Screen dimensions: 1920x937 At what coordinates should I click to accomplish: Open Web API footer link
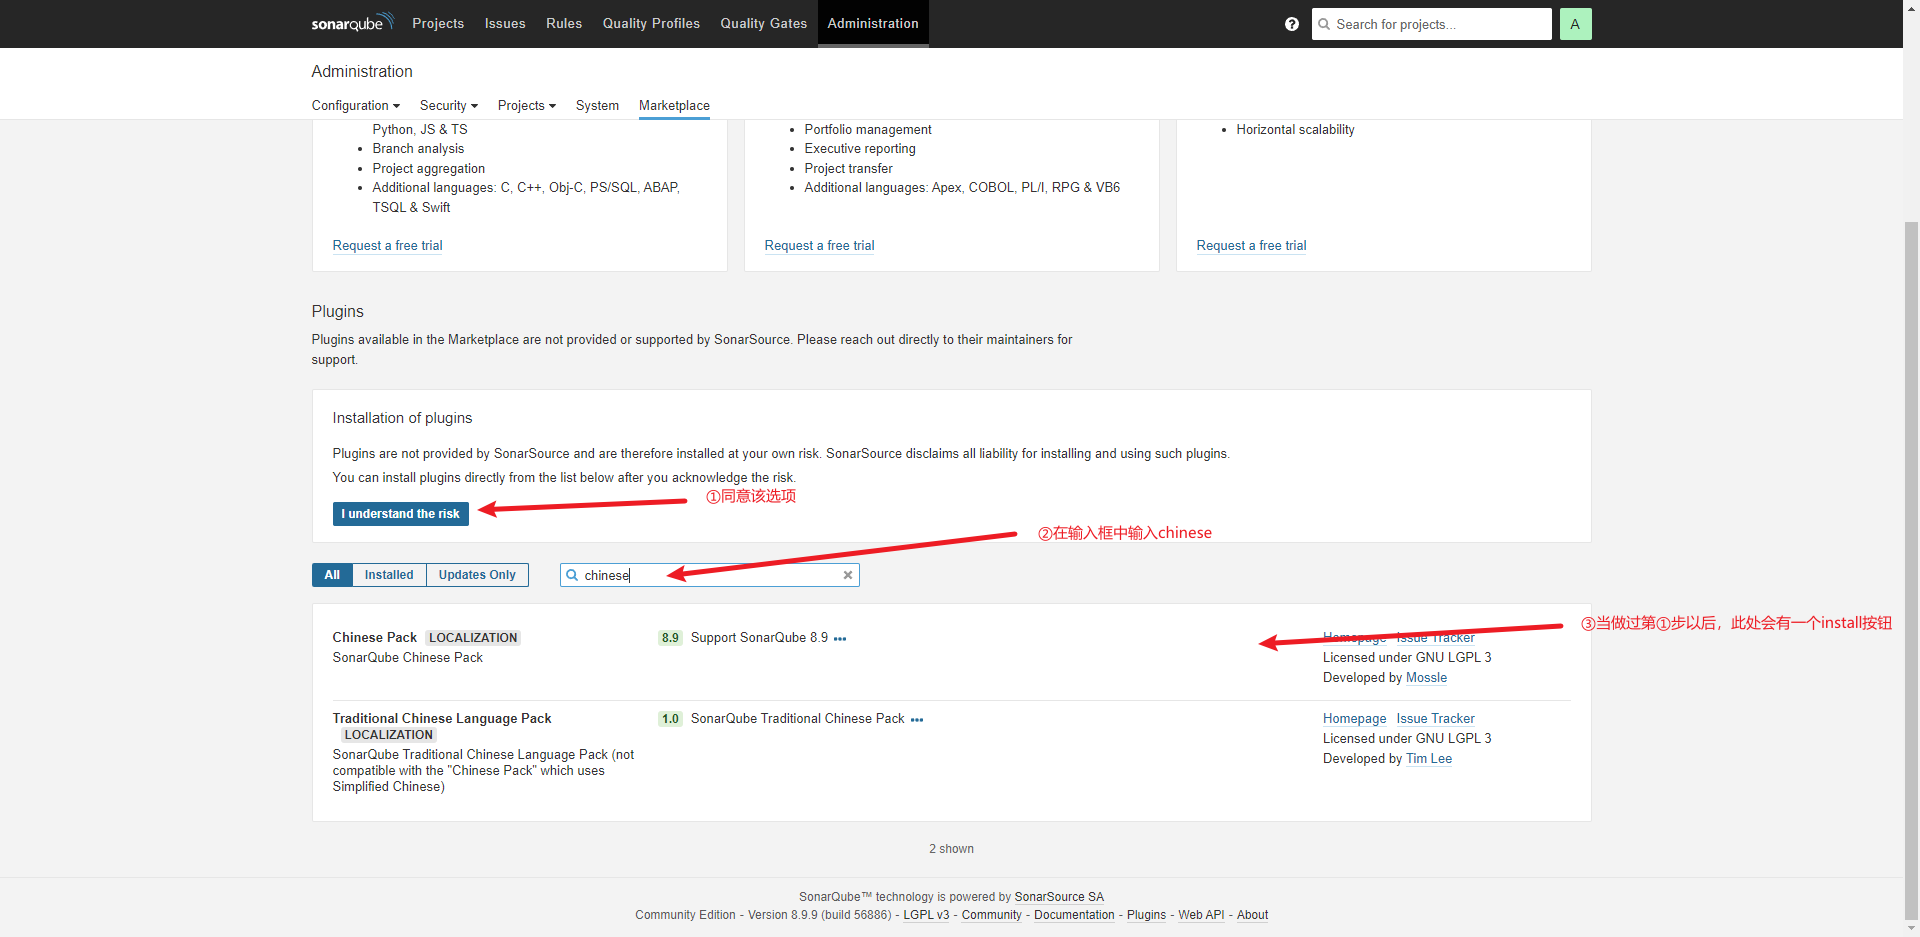point(1201,915)
